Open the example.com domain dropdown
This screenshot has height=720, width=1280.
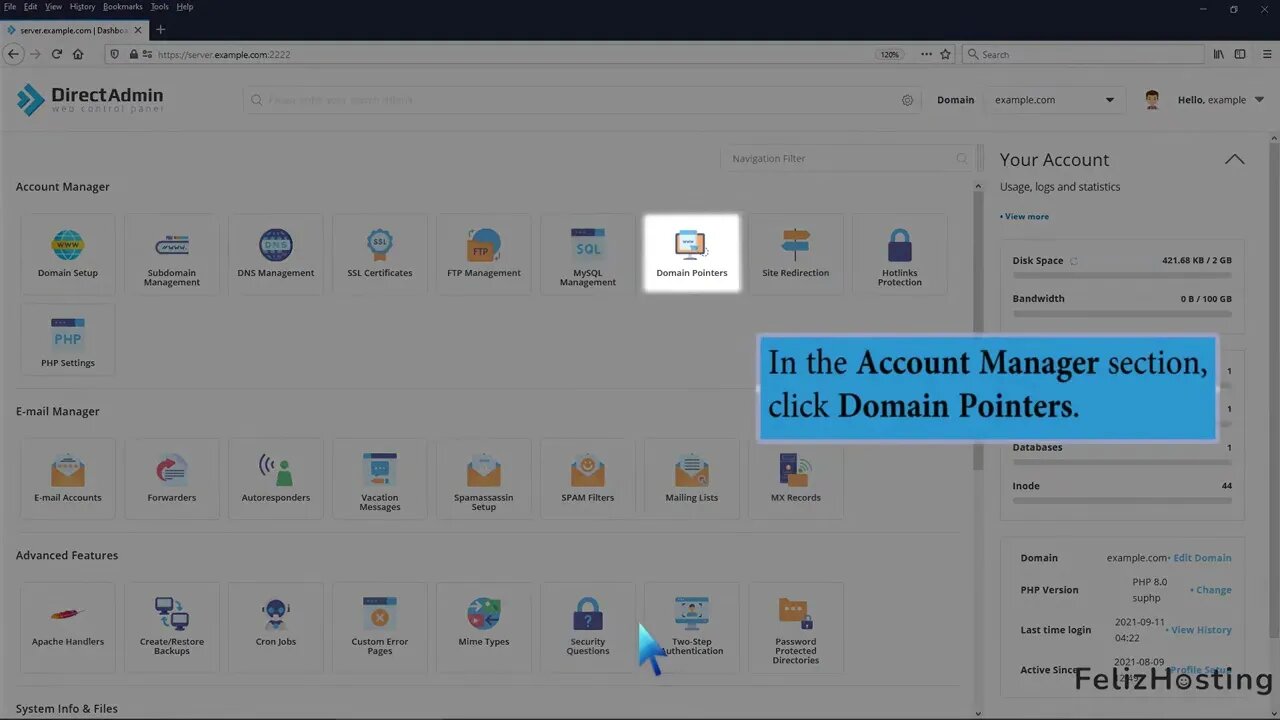[1054, 100]
